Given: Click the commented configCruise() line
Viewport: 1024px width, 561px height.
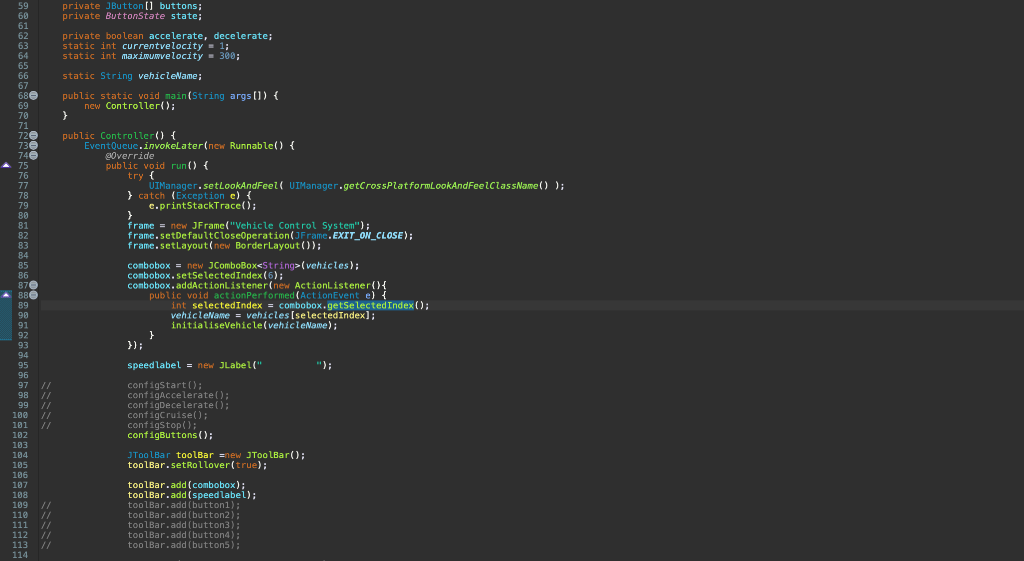Looking at the screenshot, I should [168, 415].
